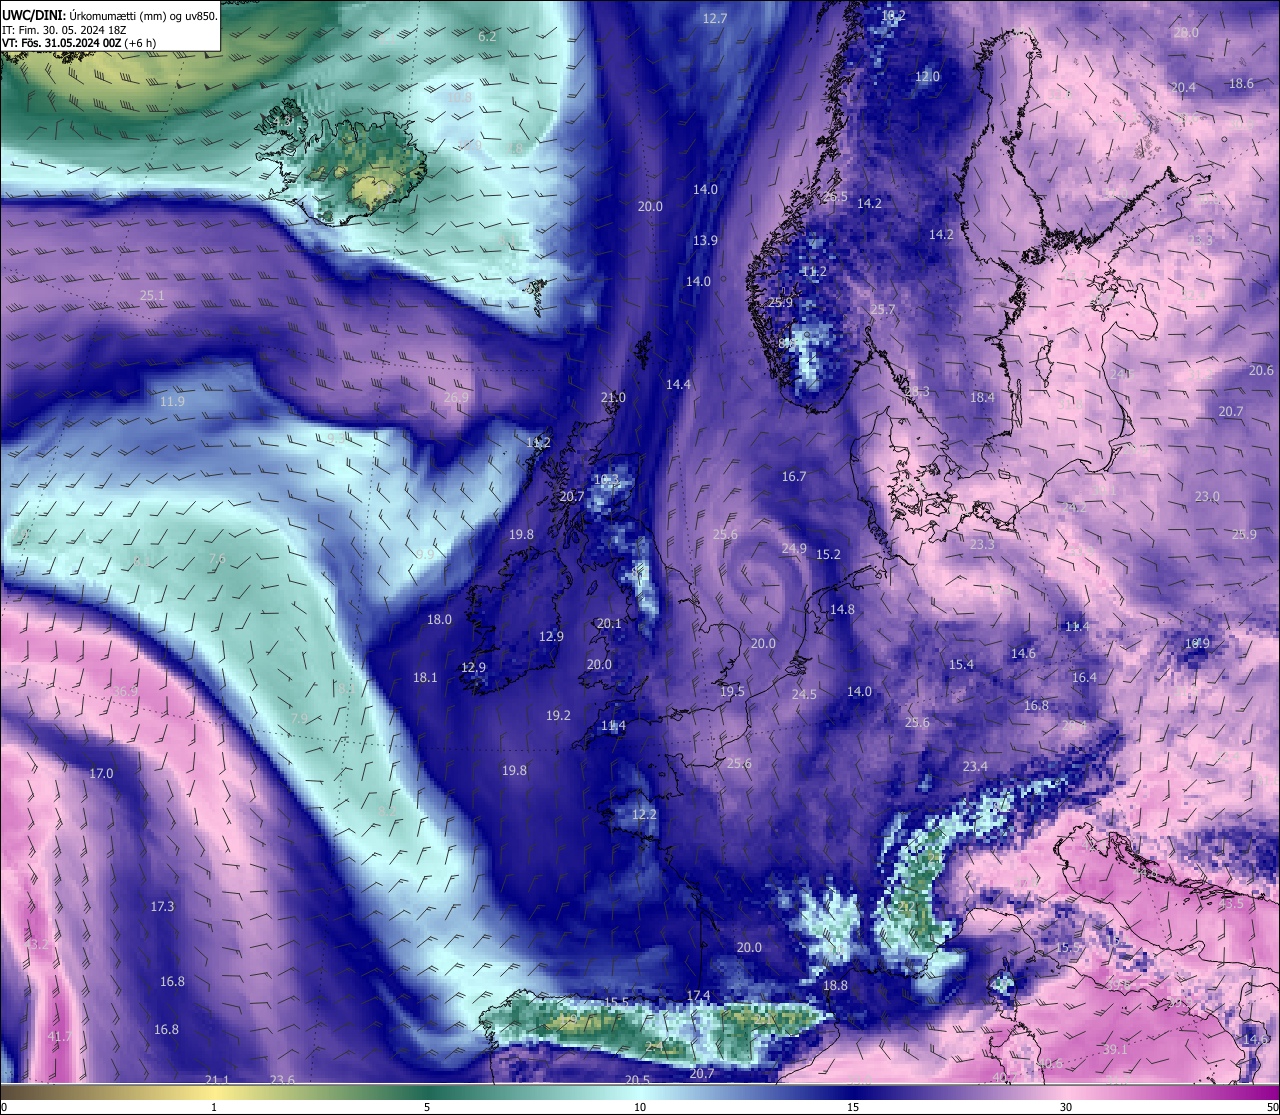Click the 14.4 value northeast of Scotland

coord(678,385)
